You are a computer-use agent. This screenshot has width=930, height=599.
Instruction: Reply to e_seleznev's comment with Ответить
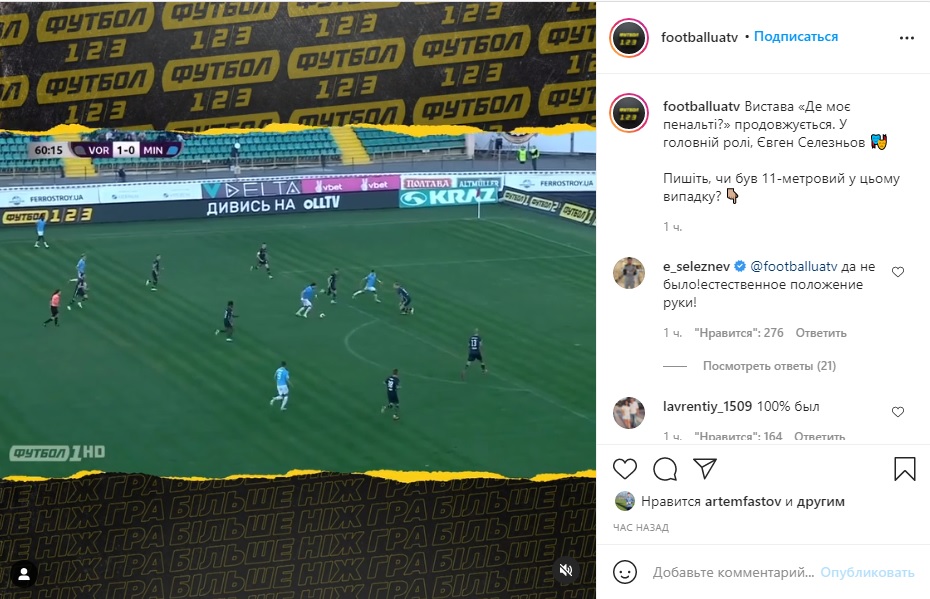pos(821,333)
